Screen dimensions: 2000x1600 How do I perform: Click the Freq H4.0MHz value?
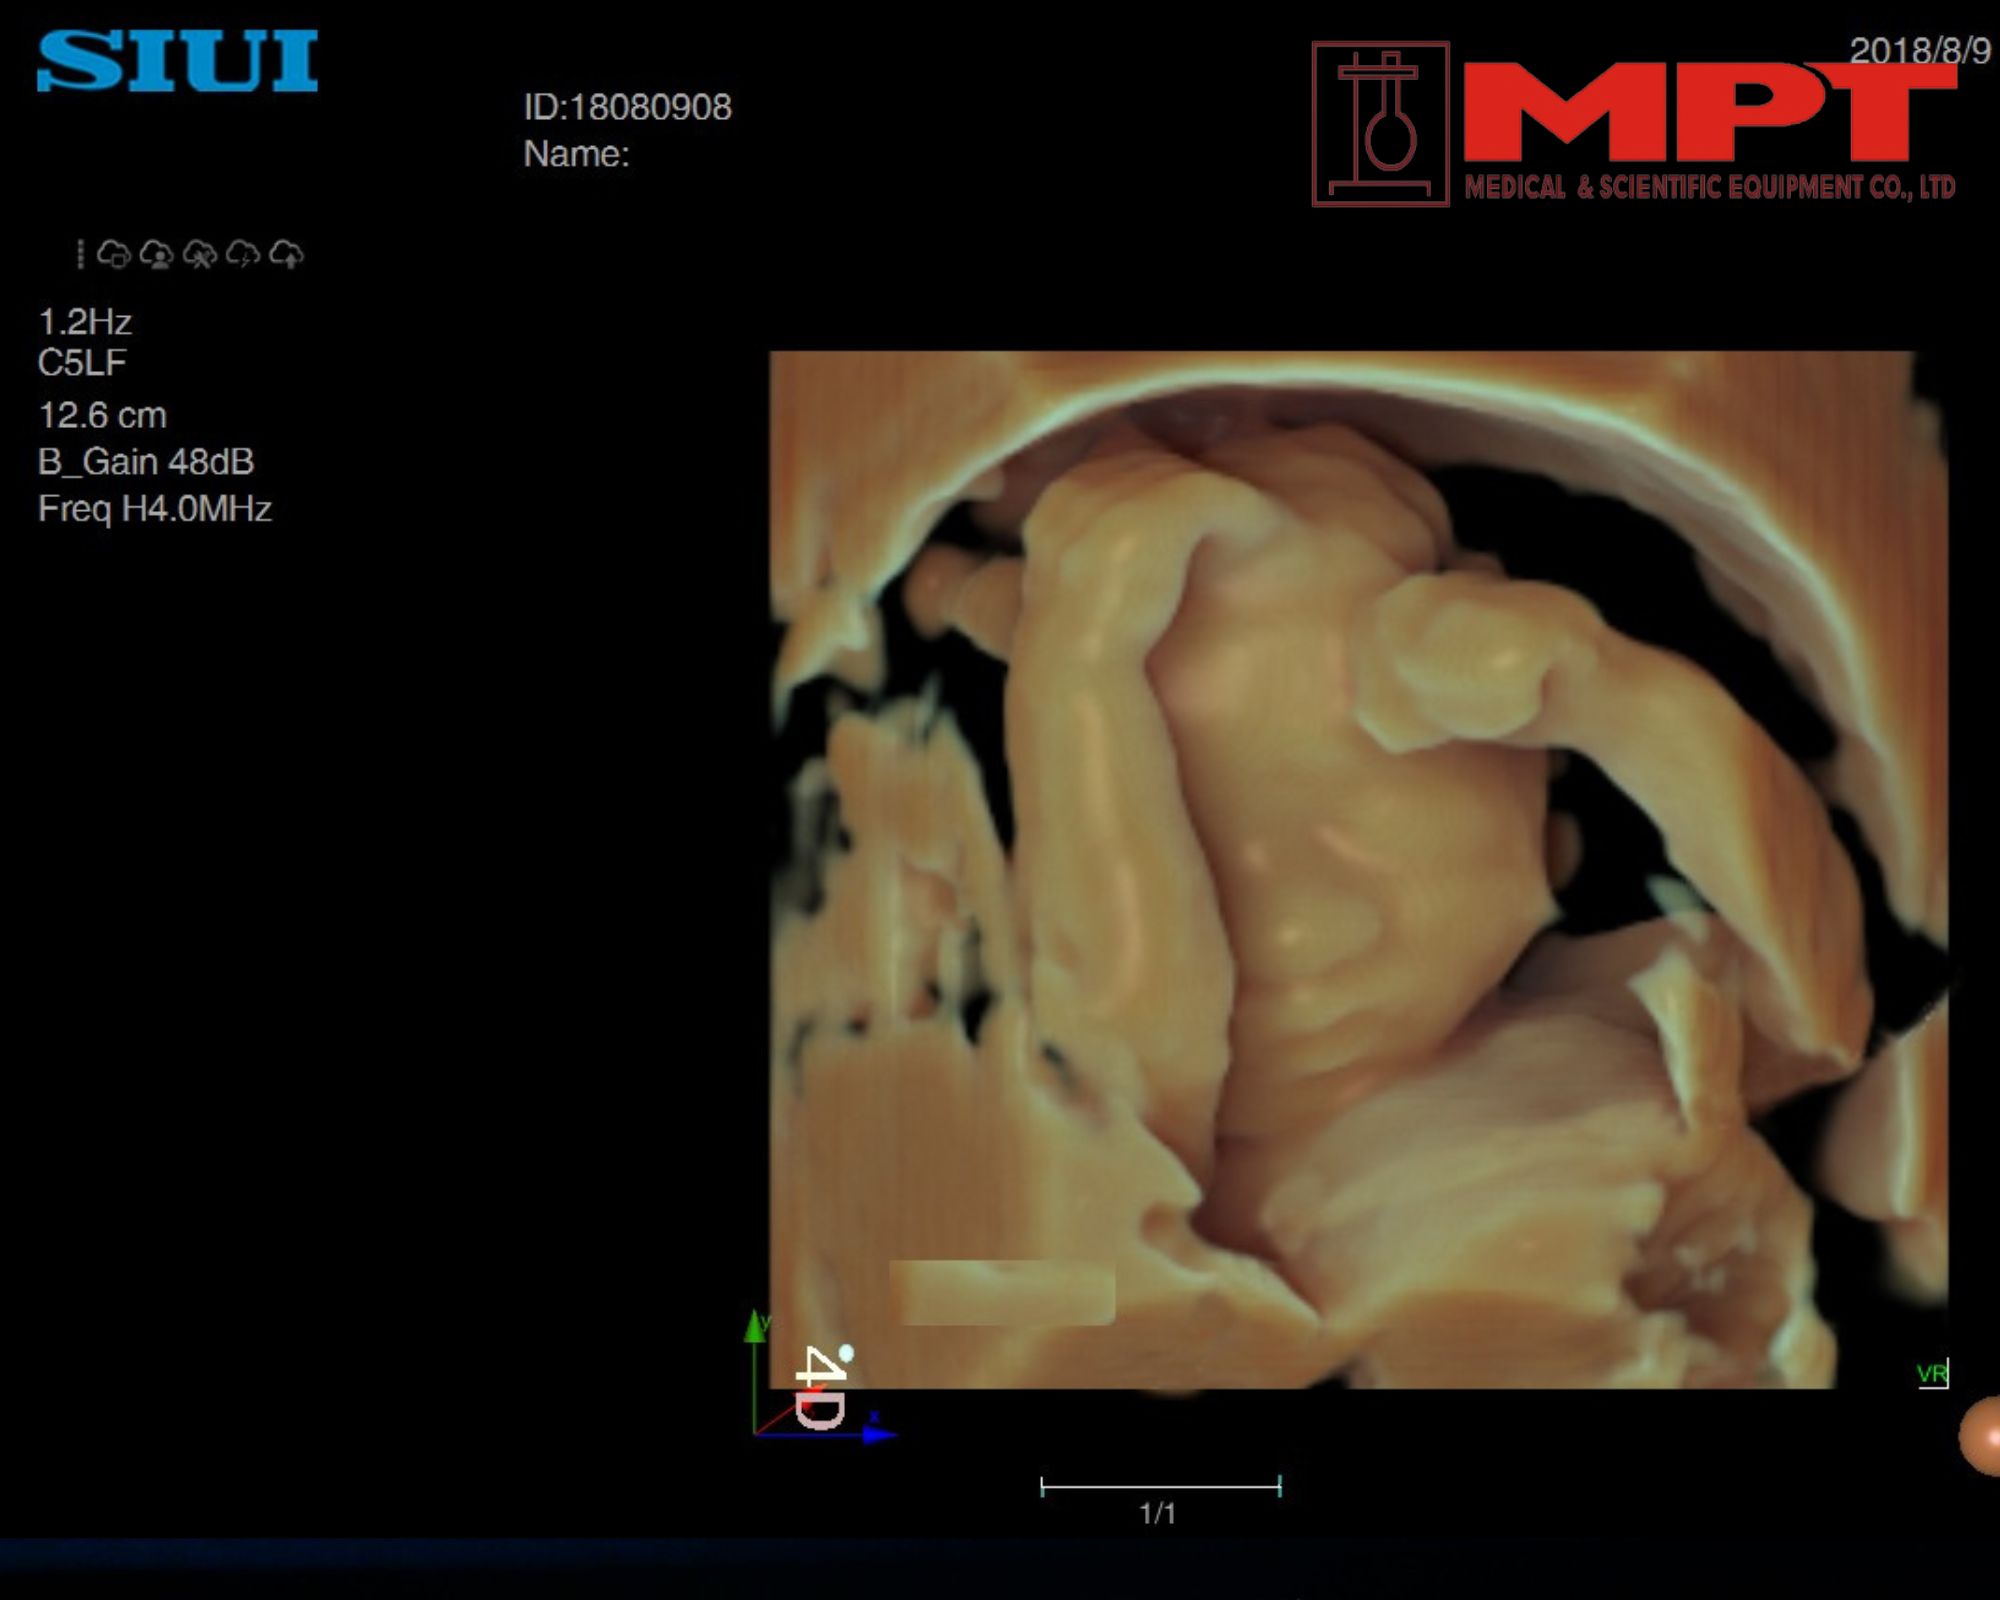(155, 508)
